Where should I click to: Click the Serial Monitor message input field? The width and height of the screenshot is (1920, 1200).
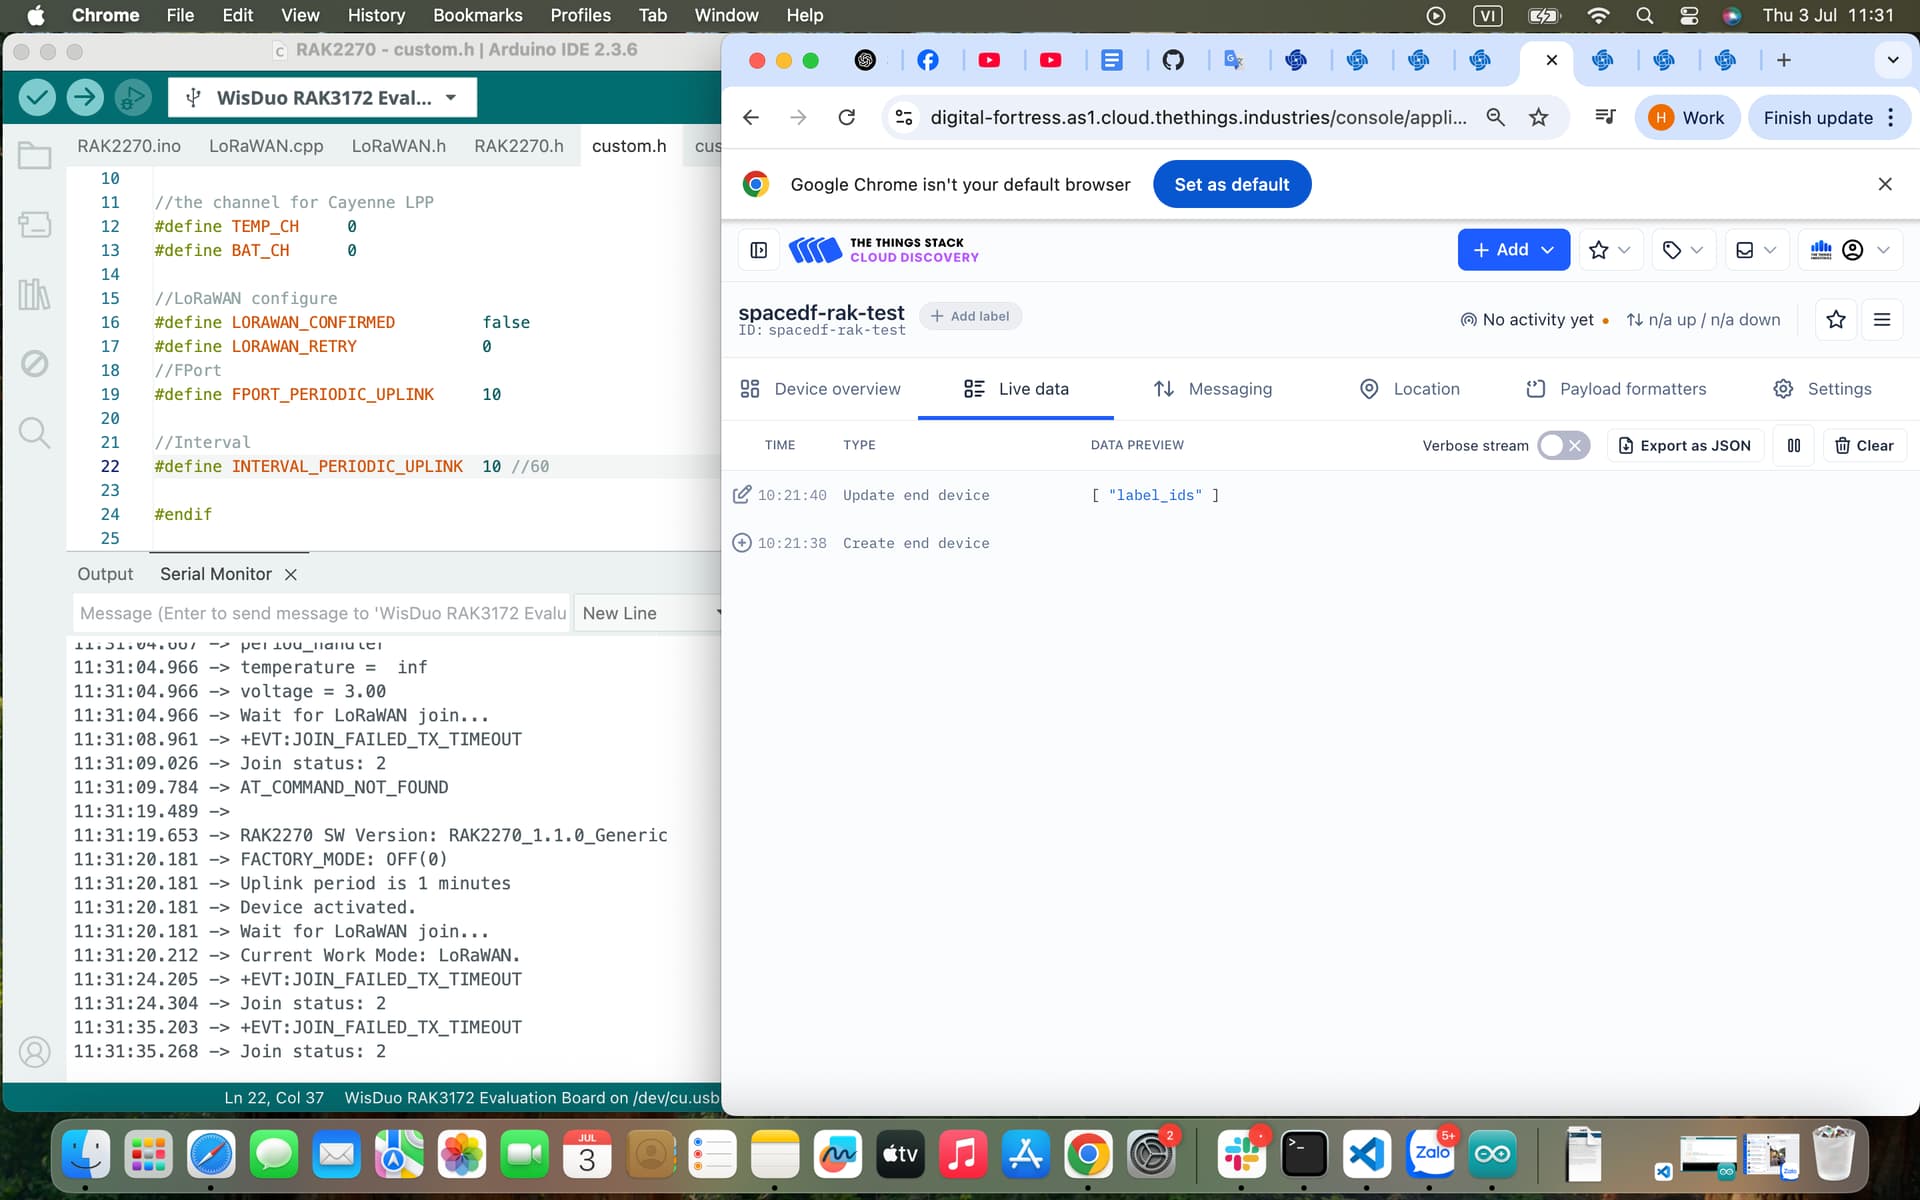322,613
